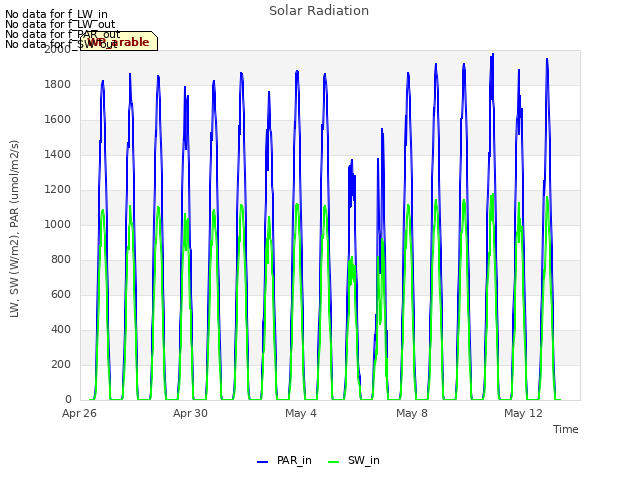The image size is (640, 480).
Task: Click the green SW_in legend color marker
Action: 333,462
